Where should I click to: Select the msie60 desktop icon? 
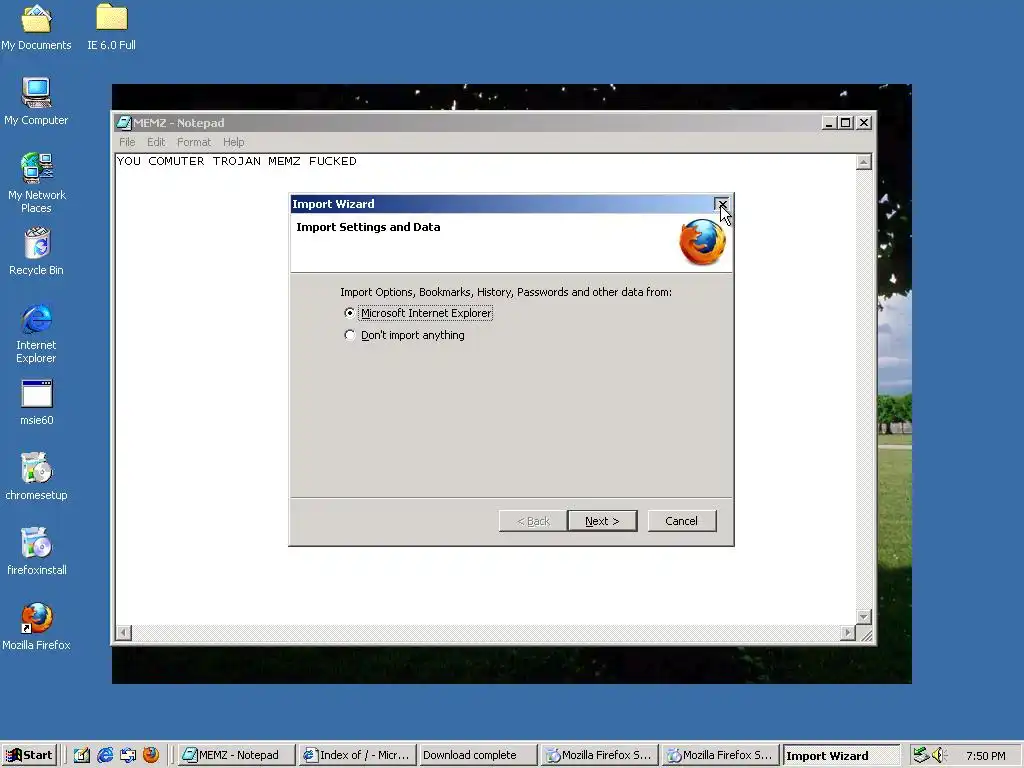[37, 402]
